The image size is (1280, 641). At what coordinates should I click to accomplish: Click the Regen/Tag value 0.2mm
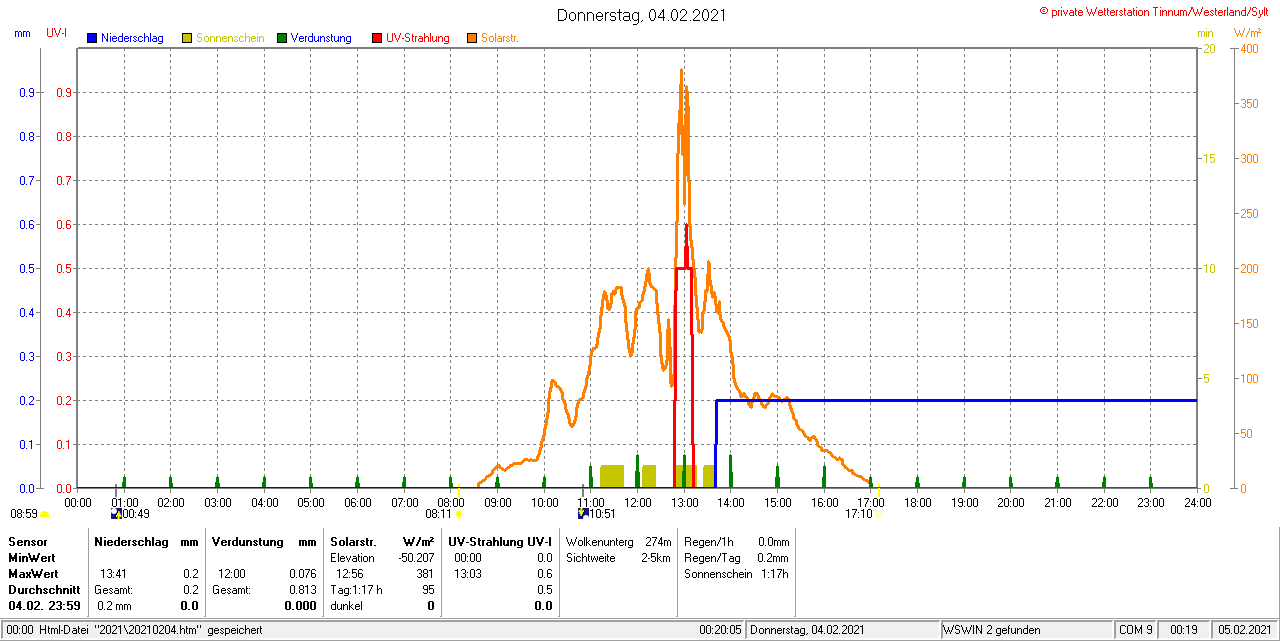773,558
